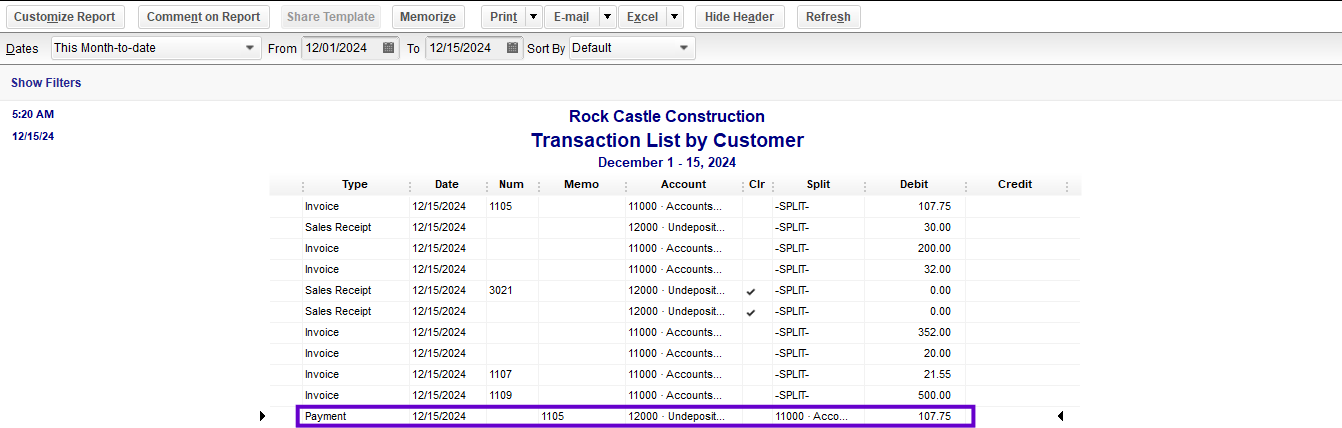Click debit amount 200.00
This screenshot has width=1342, height=428.
[934, 249]
